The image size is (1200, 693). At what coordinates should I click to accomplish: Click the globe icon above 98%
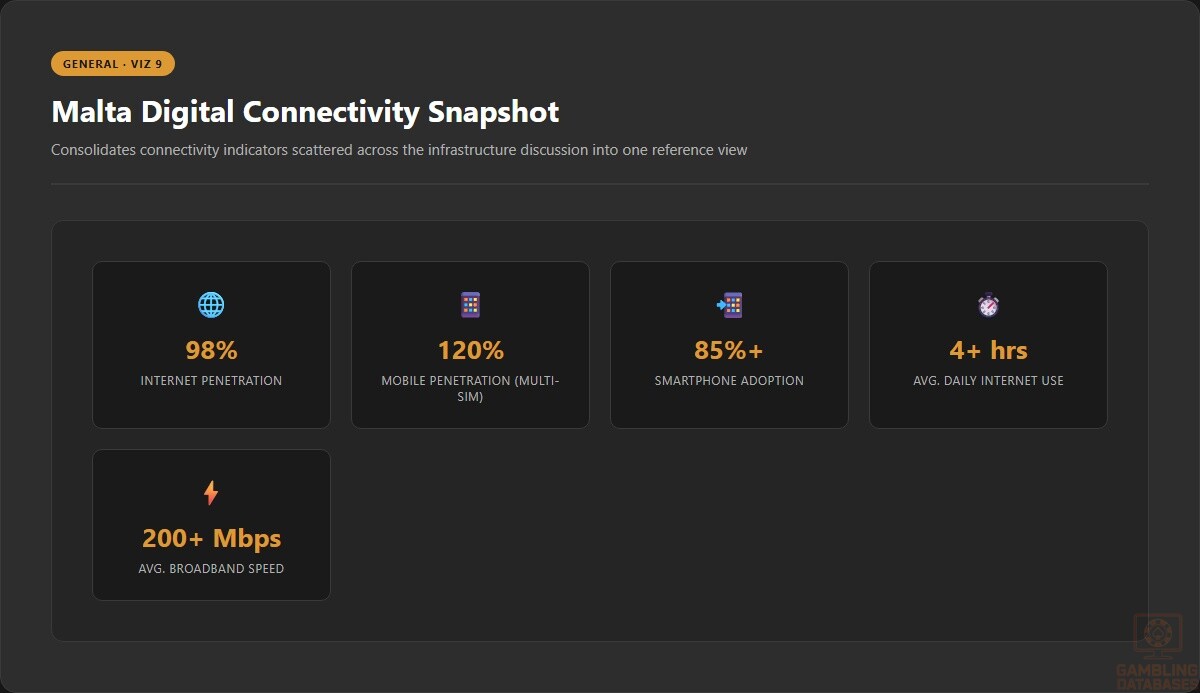(x=211, y=305)
